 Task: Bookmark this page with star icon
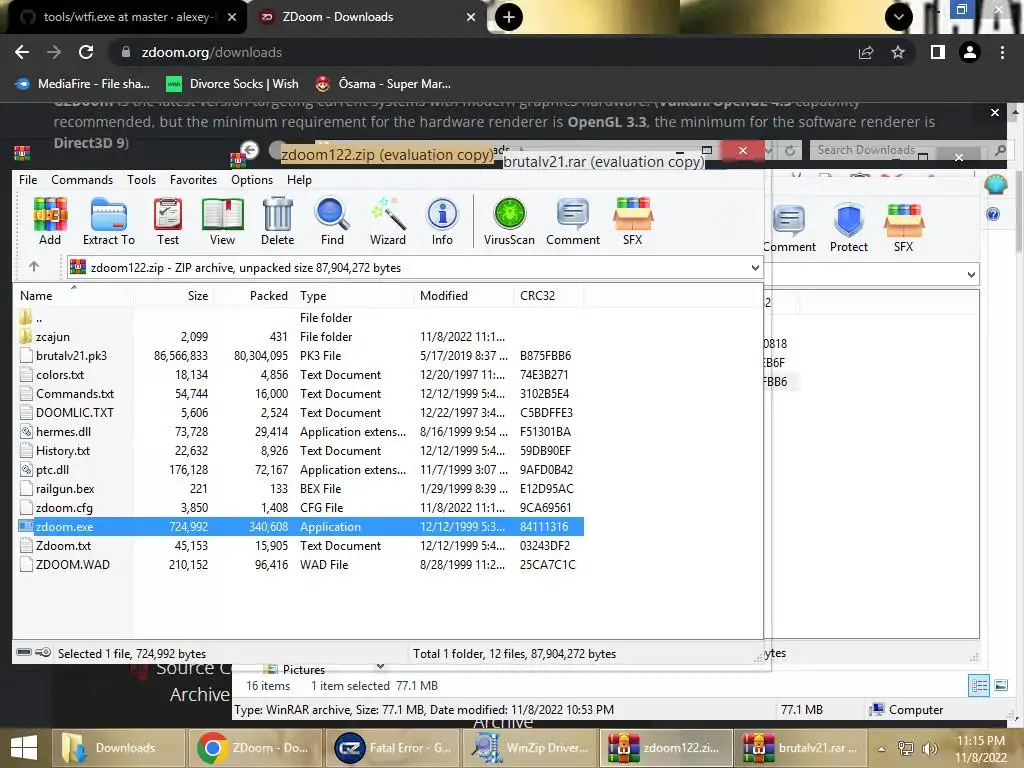pos(898,52)
